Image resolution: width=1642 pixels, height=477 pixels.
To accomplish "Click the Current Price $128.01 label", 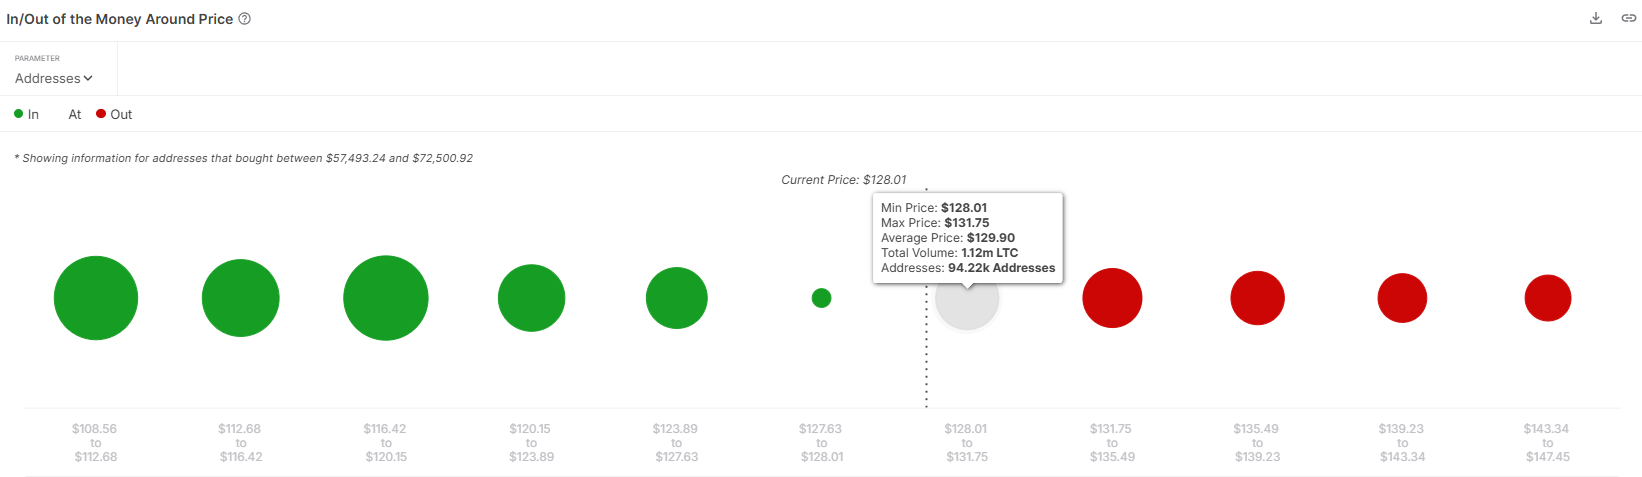I will click(843, 180).
